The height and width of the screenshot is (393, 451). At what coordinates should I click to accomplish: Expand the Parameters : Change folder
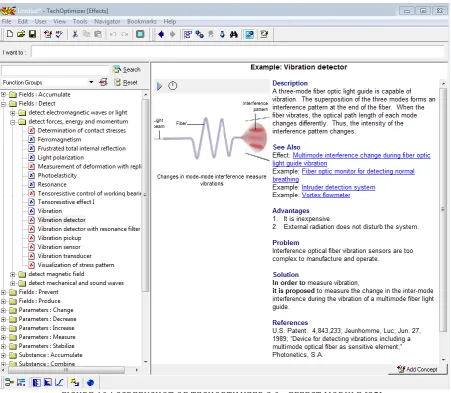[x=4, y=310]
